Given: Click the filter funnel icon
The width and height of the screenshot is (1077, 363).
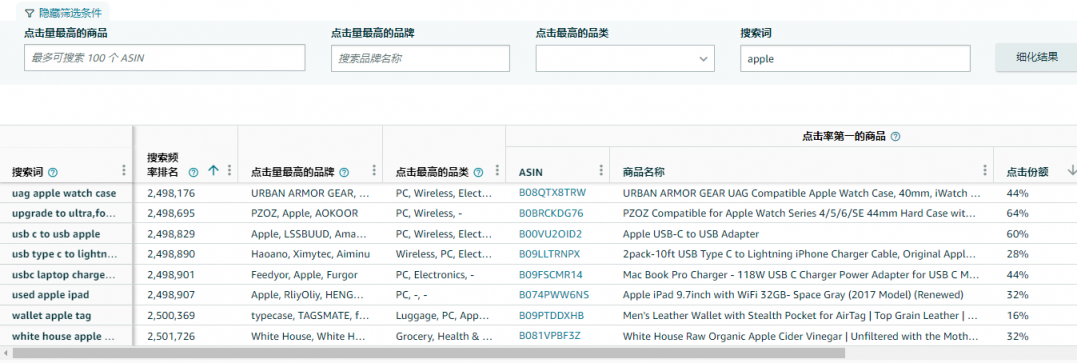Looking at the screenshot, I should point(29,13).
